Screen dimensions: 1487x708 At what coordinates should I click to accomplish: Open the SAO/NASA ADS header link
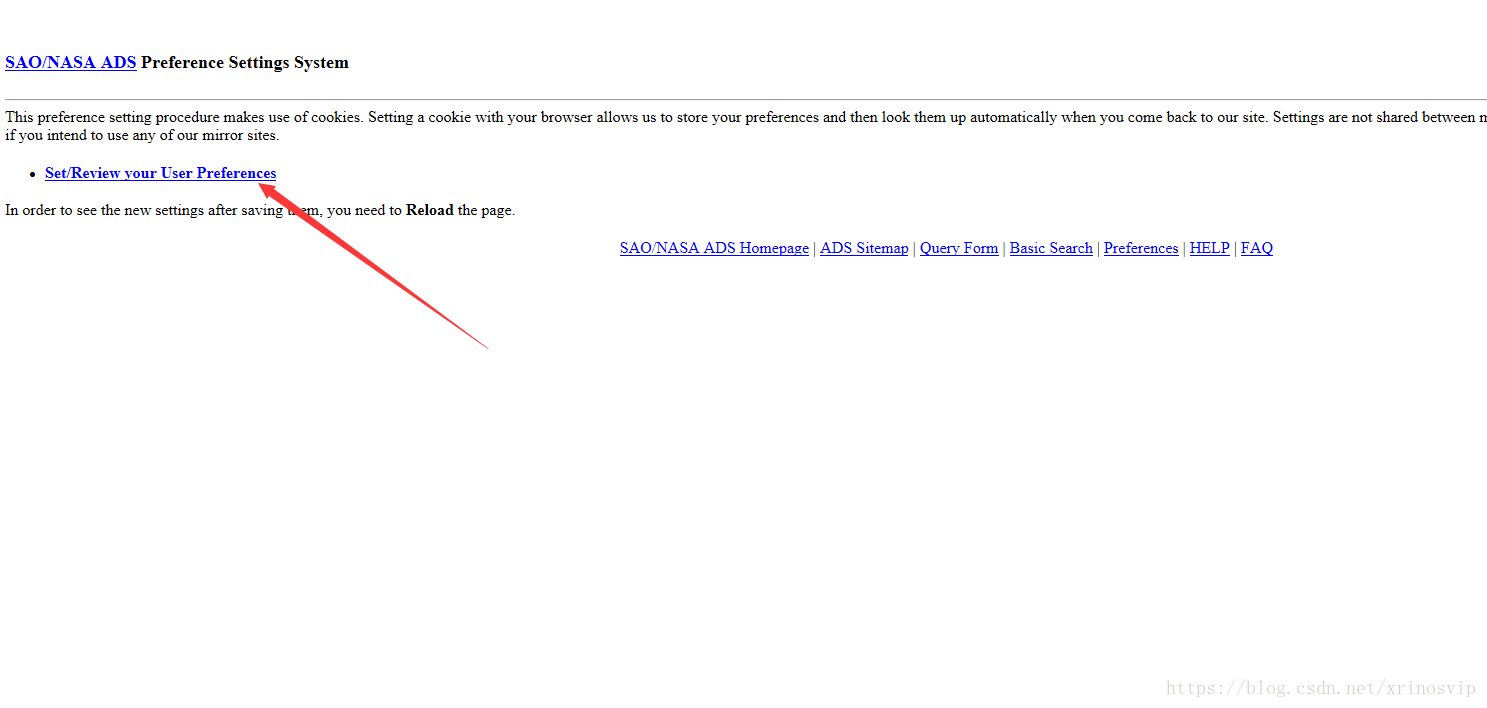click(71, 62)
